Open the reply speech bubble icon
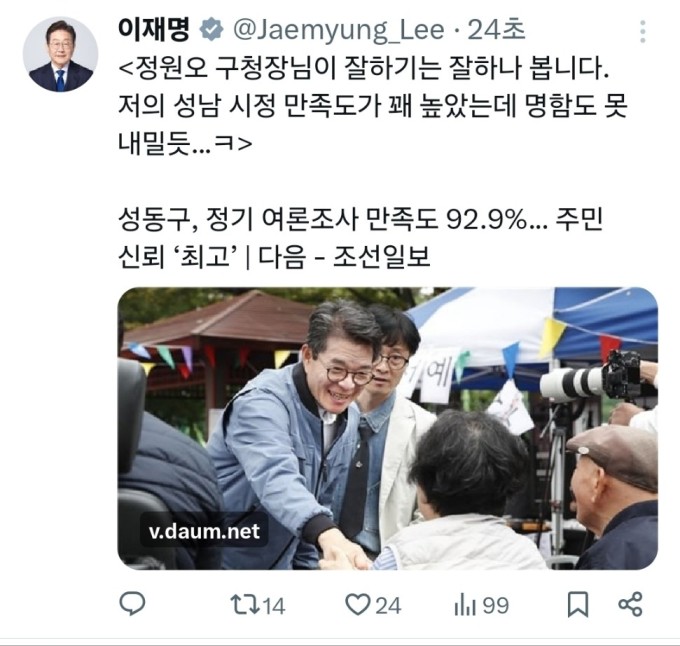680x646 pixels. (x=132, y=604)
